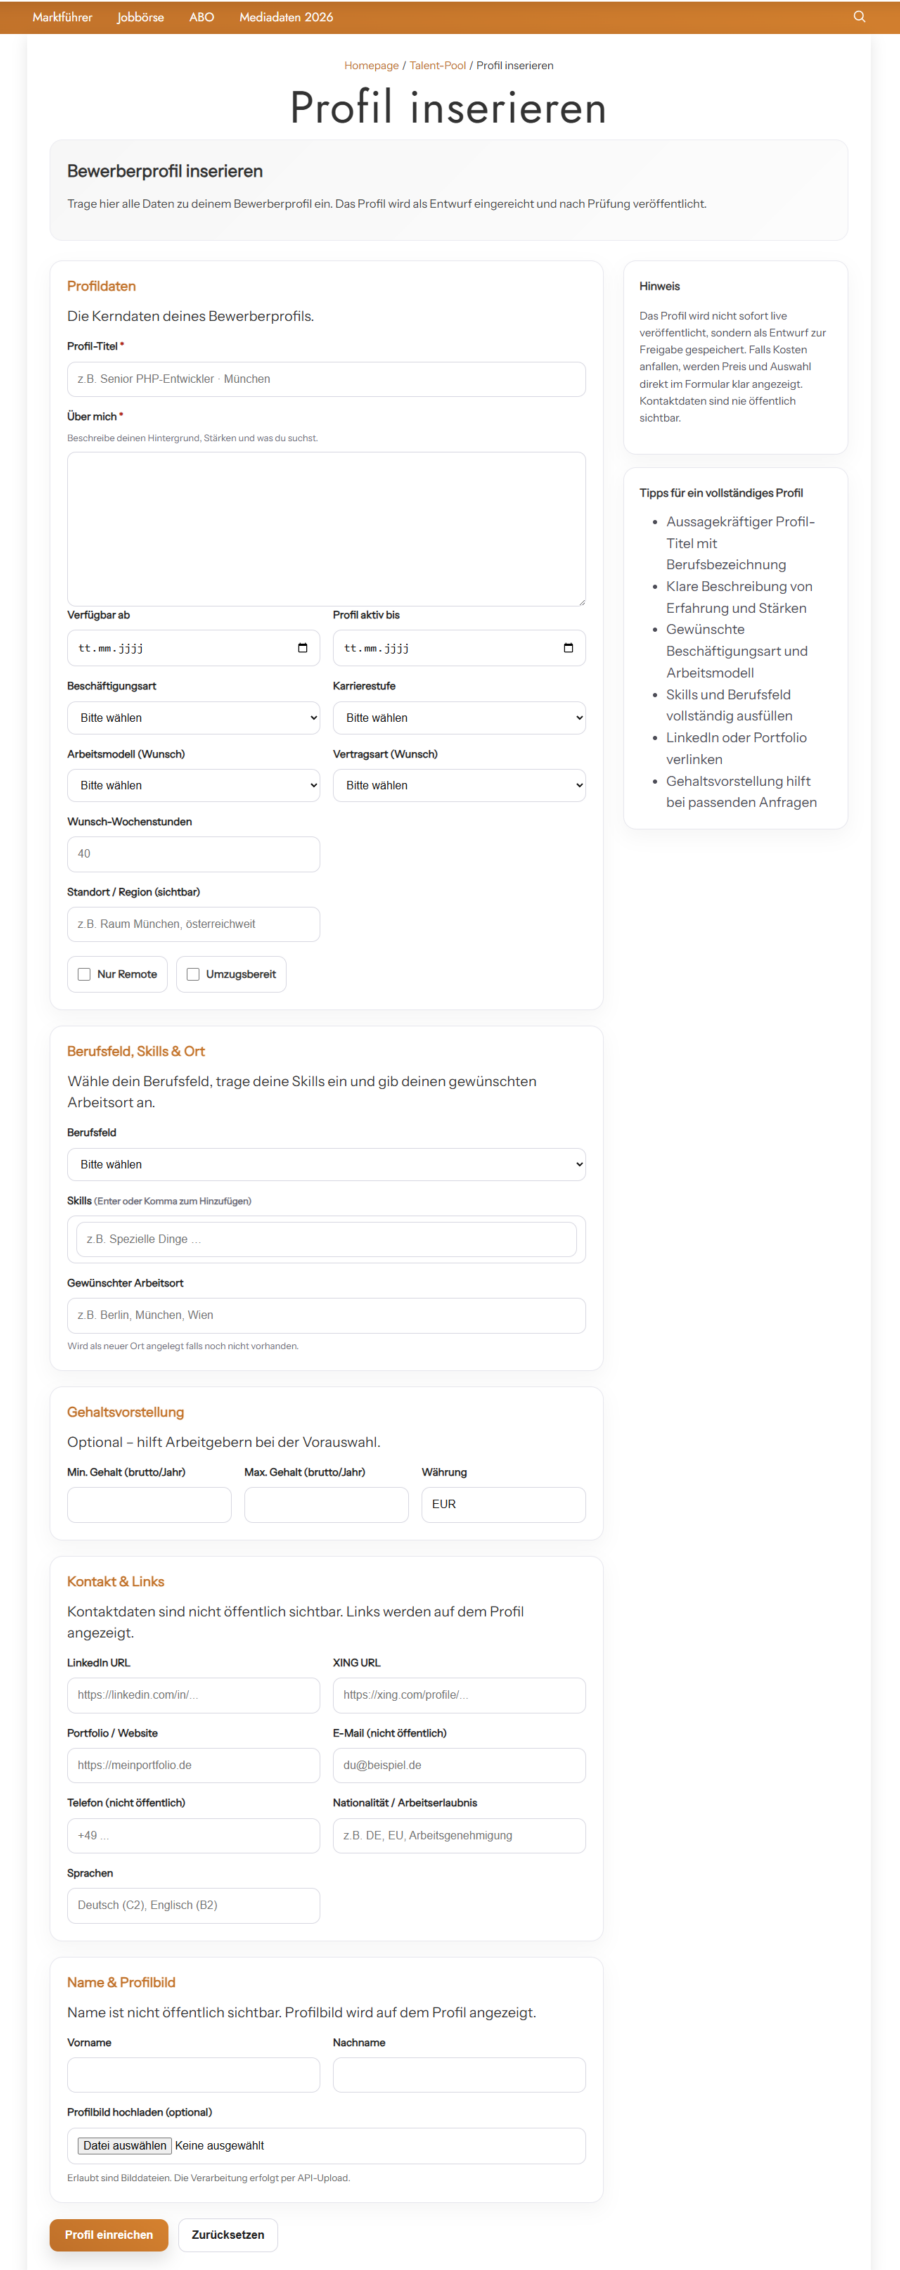The width and height of the screenshot is (900, 2270).
Task: Open the 'Verfügbar ab' calendar picker icon
Action: (x=303, y=648)
